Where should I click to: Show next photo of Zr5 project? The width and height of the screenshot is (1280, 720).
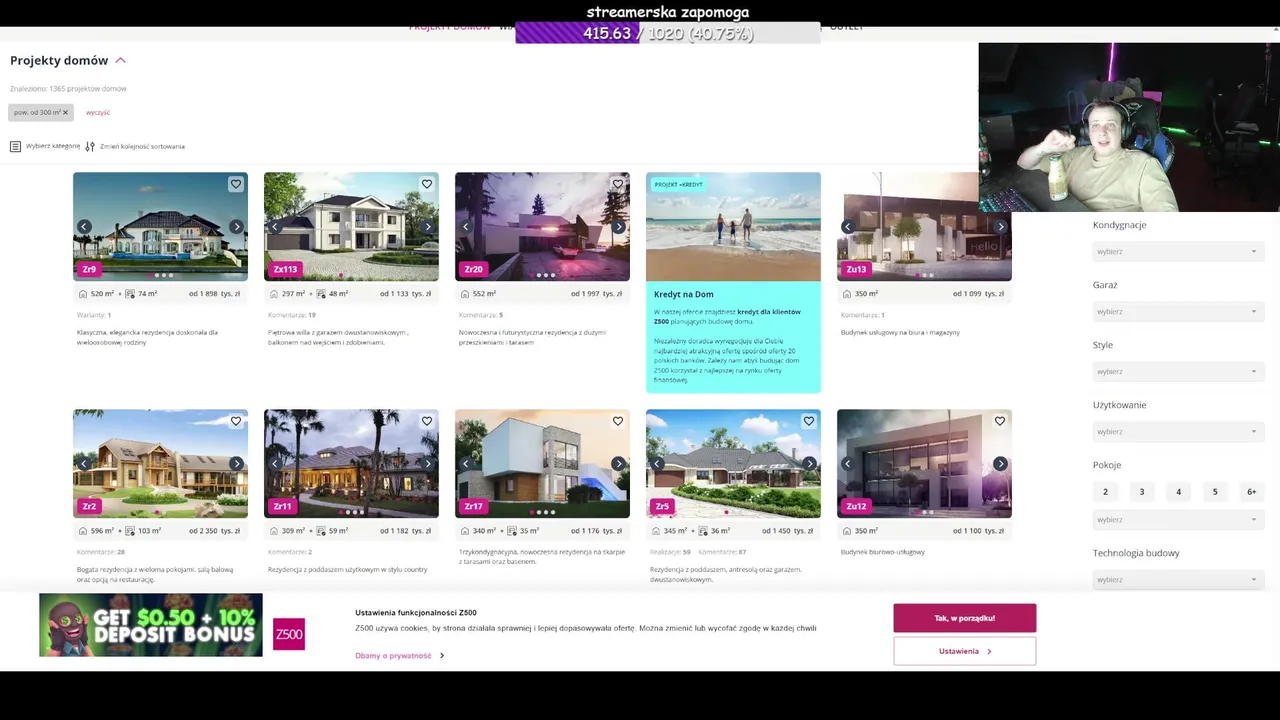click(810, 464)
